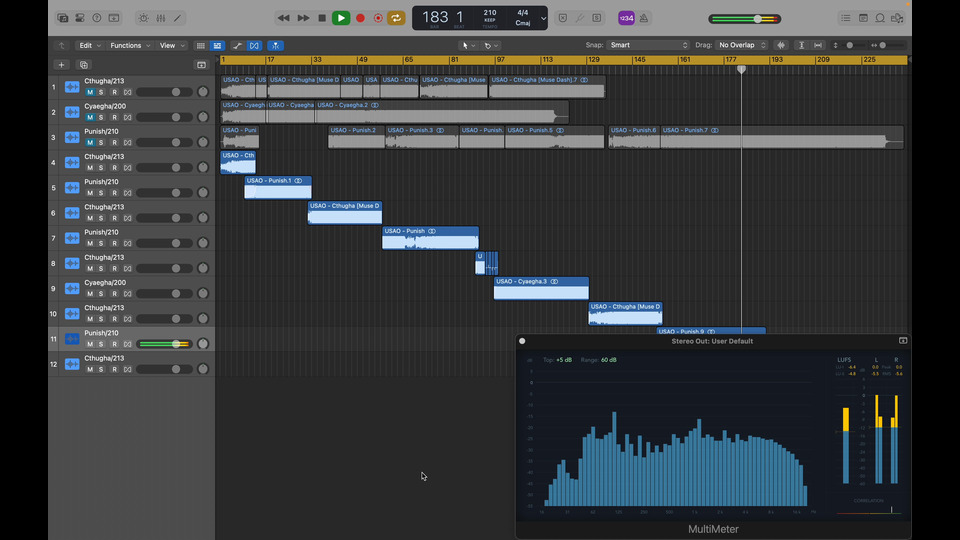
Task: Enable the Metronome click icon
Action: click(644, 18)
